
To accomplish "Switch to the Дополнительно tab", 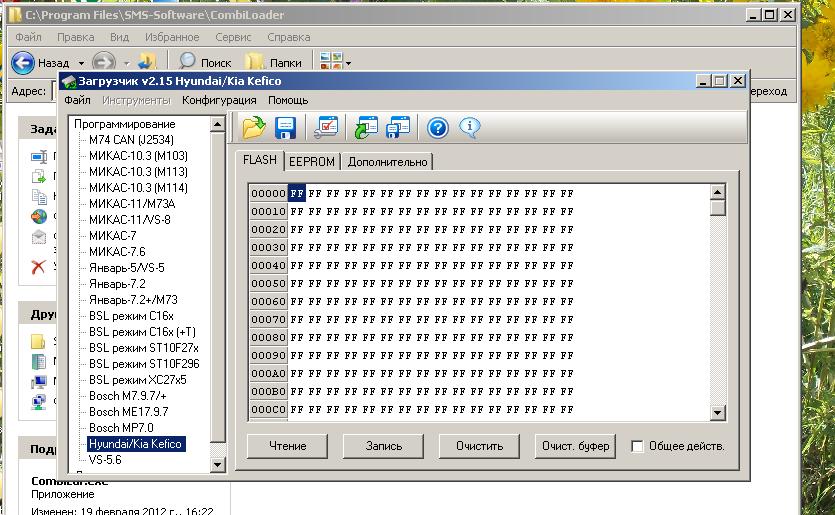I will click(x=387, y=161).
